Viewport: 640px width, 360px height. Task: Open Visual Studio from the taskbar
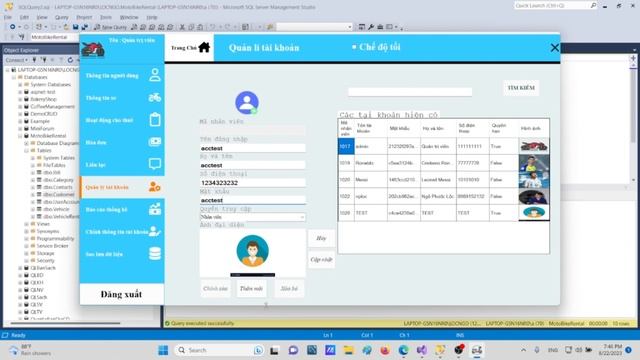click(422, 350)
